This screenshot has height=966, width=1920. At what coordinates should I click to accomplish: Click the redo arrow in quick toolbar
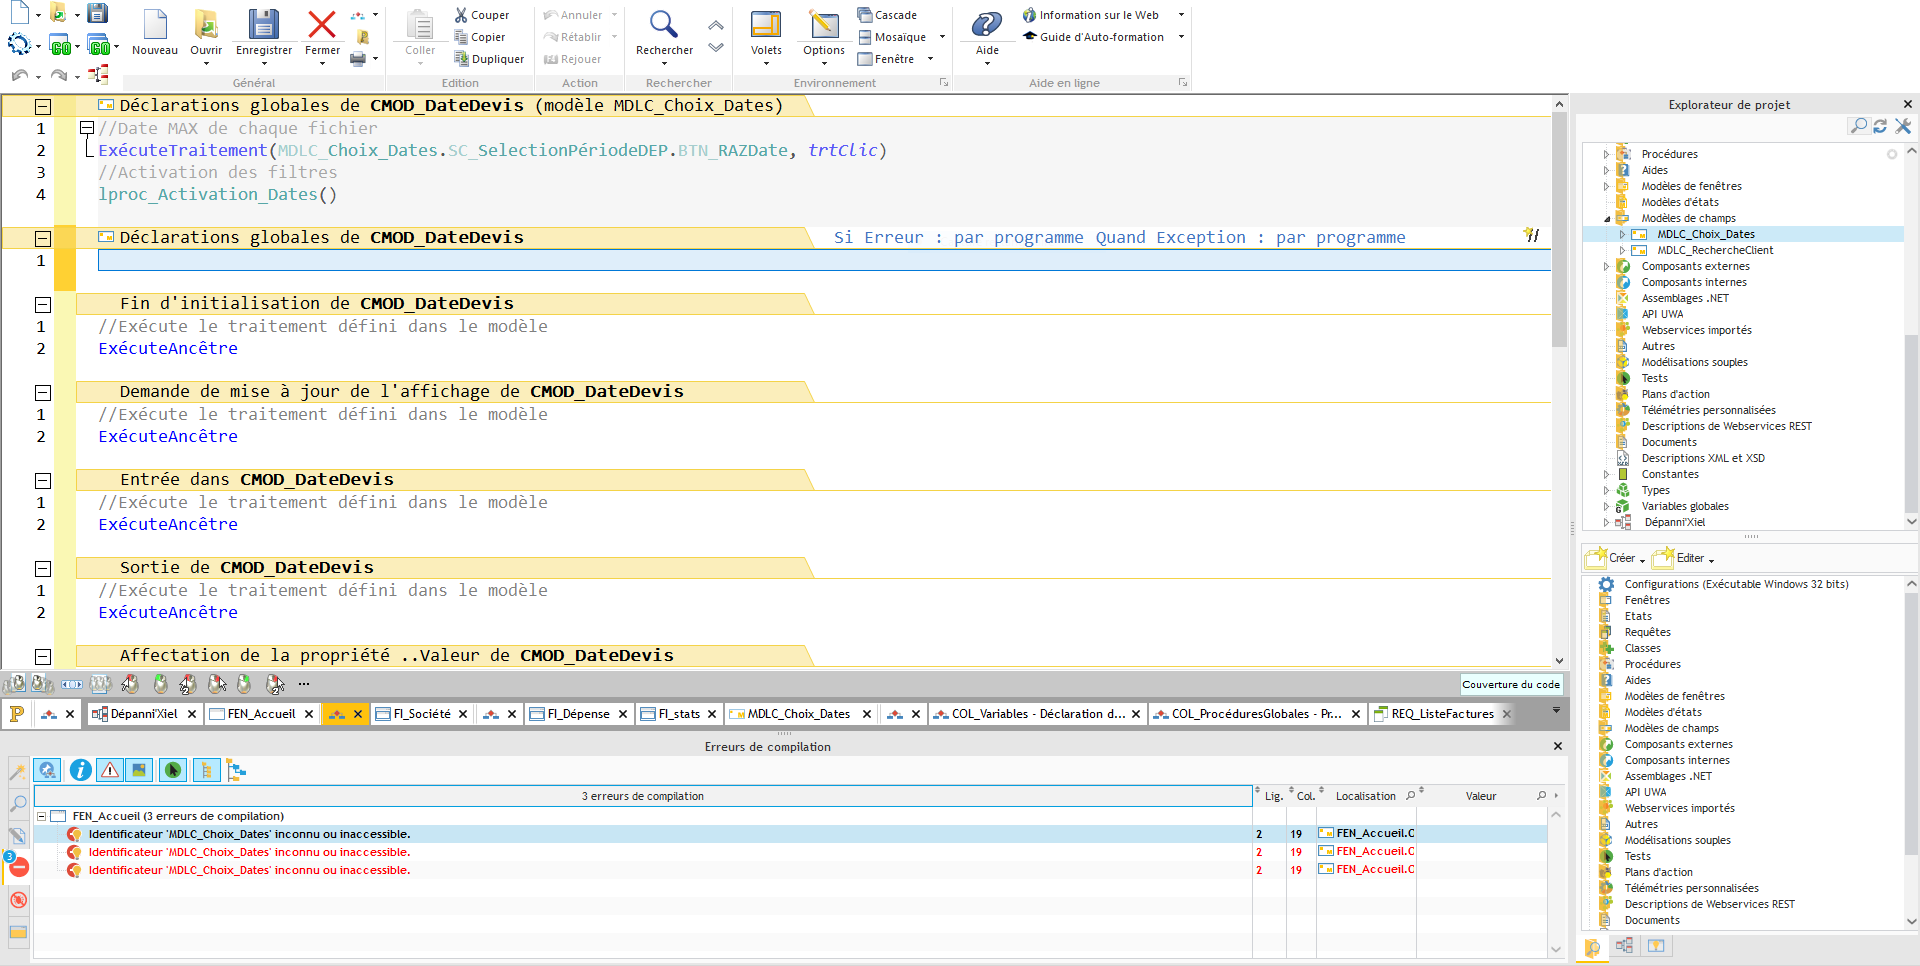tap(59, 75)
